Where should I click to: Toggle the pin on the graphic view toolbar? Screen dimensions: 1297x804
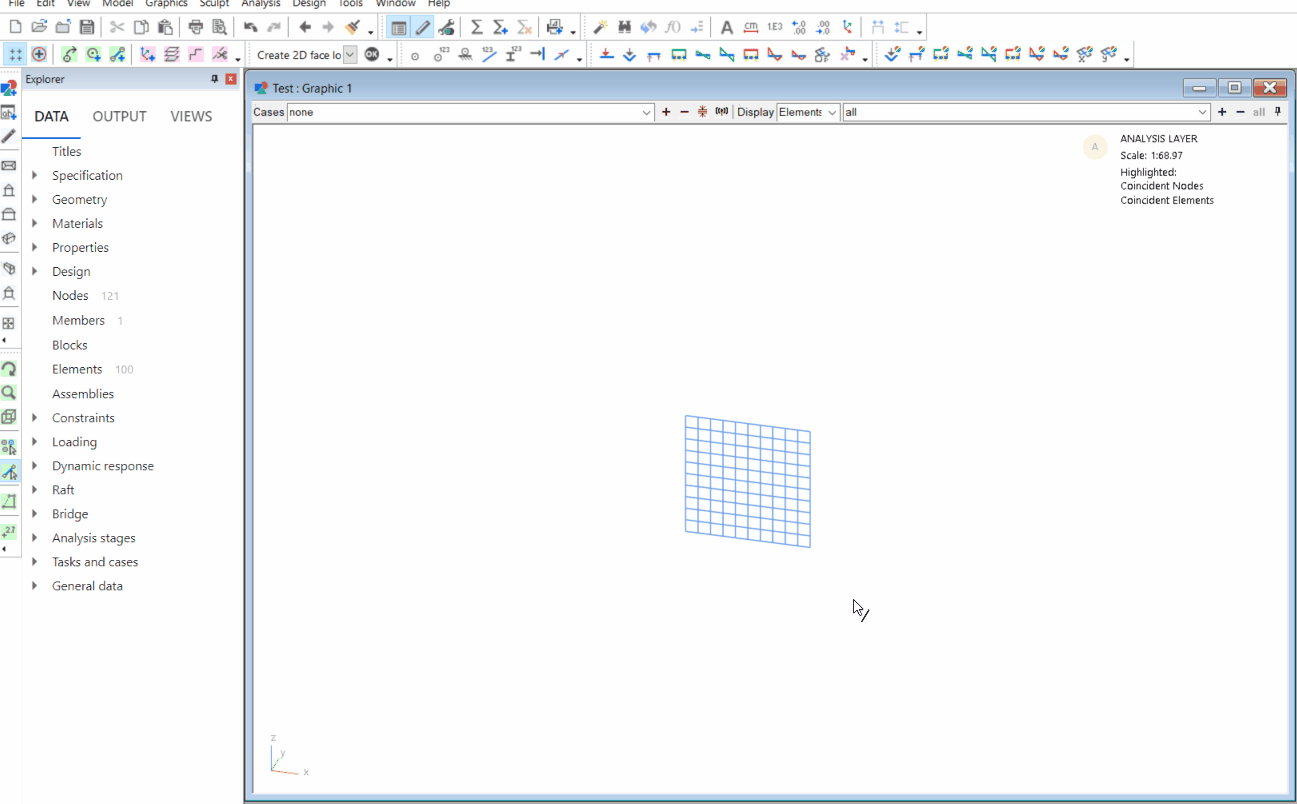(x=1277, y=112)
